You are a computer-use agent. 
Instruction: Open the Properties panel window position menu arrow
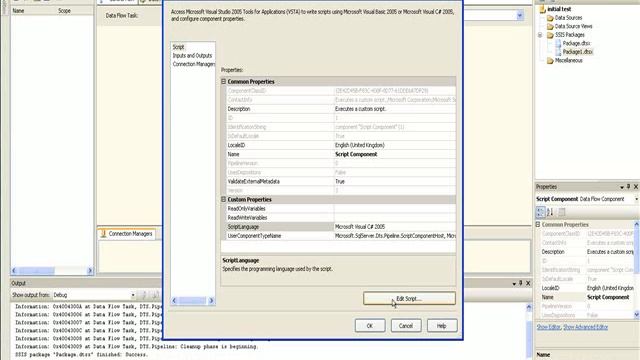coord(622,187)
